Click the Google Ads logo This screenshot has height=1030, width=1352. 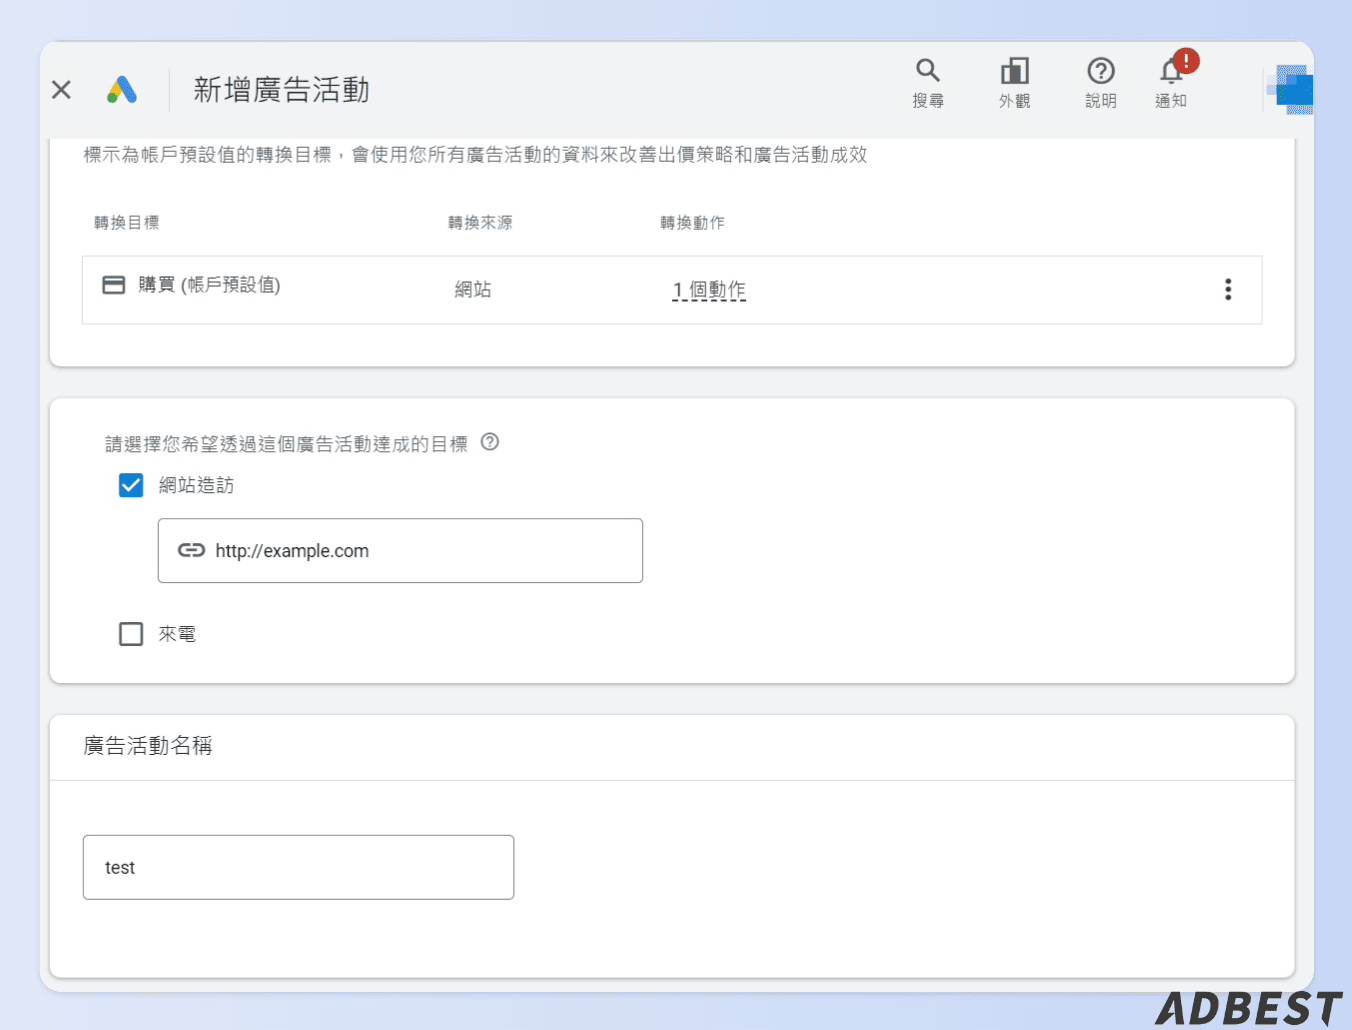point(122,89)
